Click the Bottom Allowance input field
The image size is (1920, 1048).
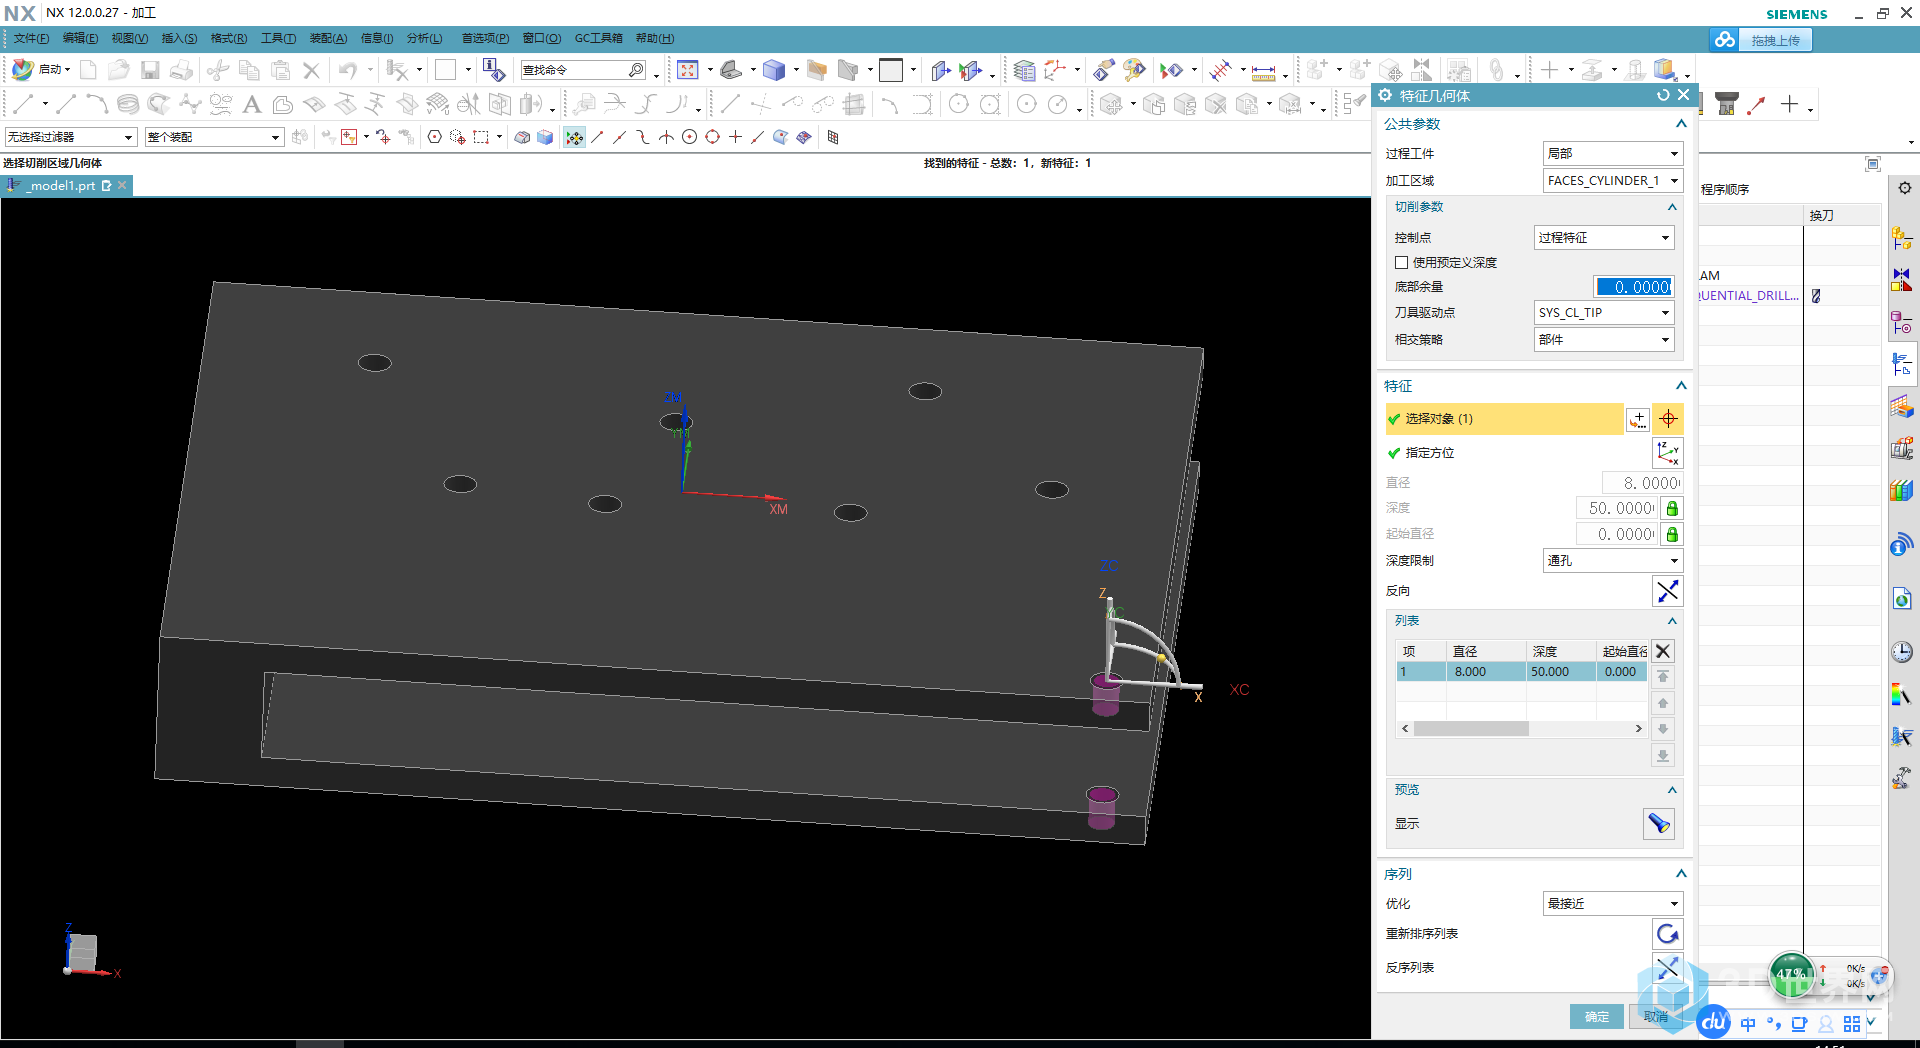pyautogui.click(x=1634, y=287)
